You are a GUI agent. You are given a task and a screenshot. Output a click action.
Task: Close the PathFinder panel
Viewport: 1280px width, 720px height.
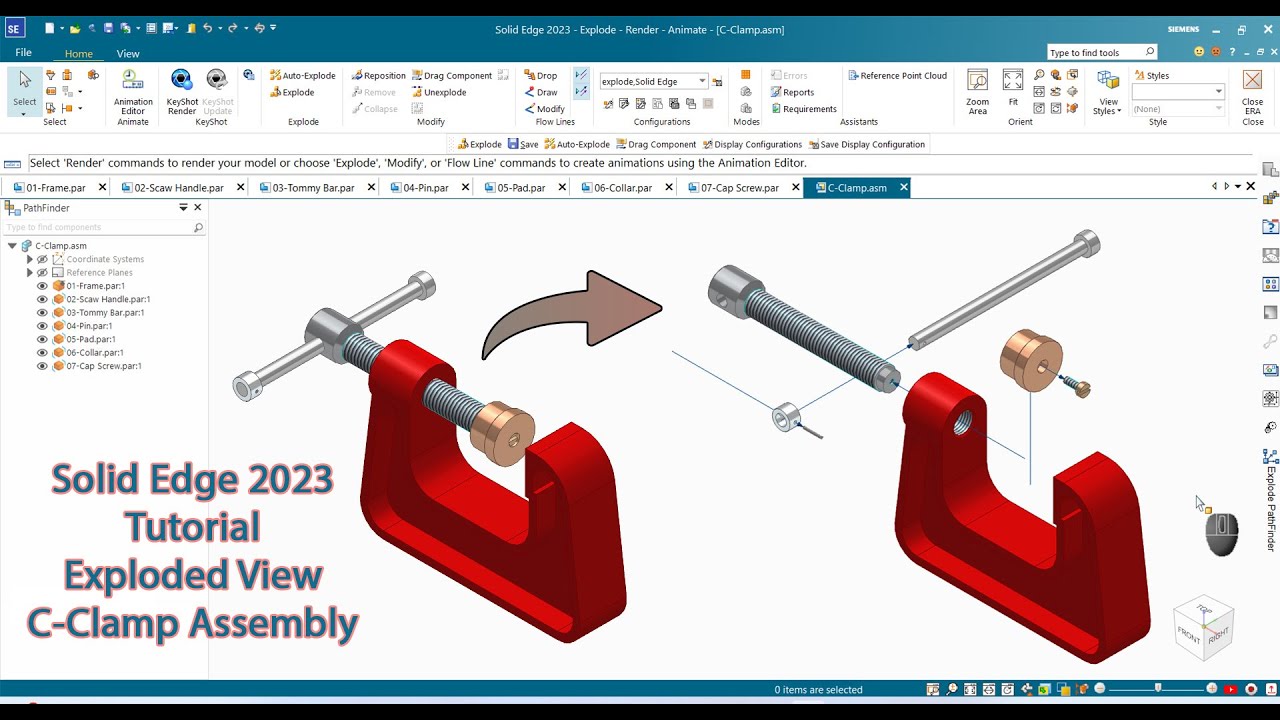click(197, 207)
